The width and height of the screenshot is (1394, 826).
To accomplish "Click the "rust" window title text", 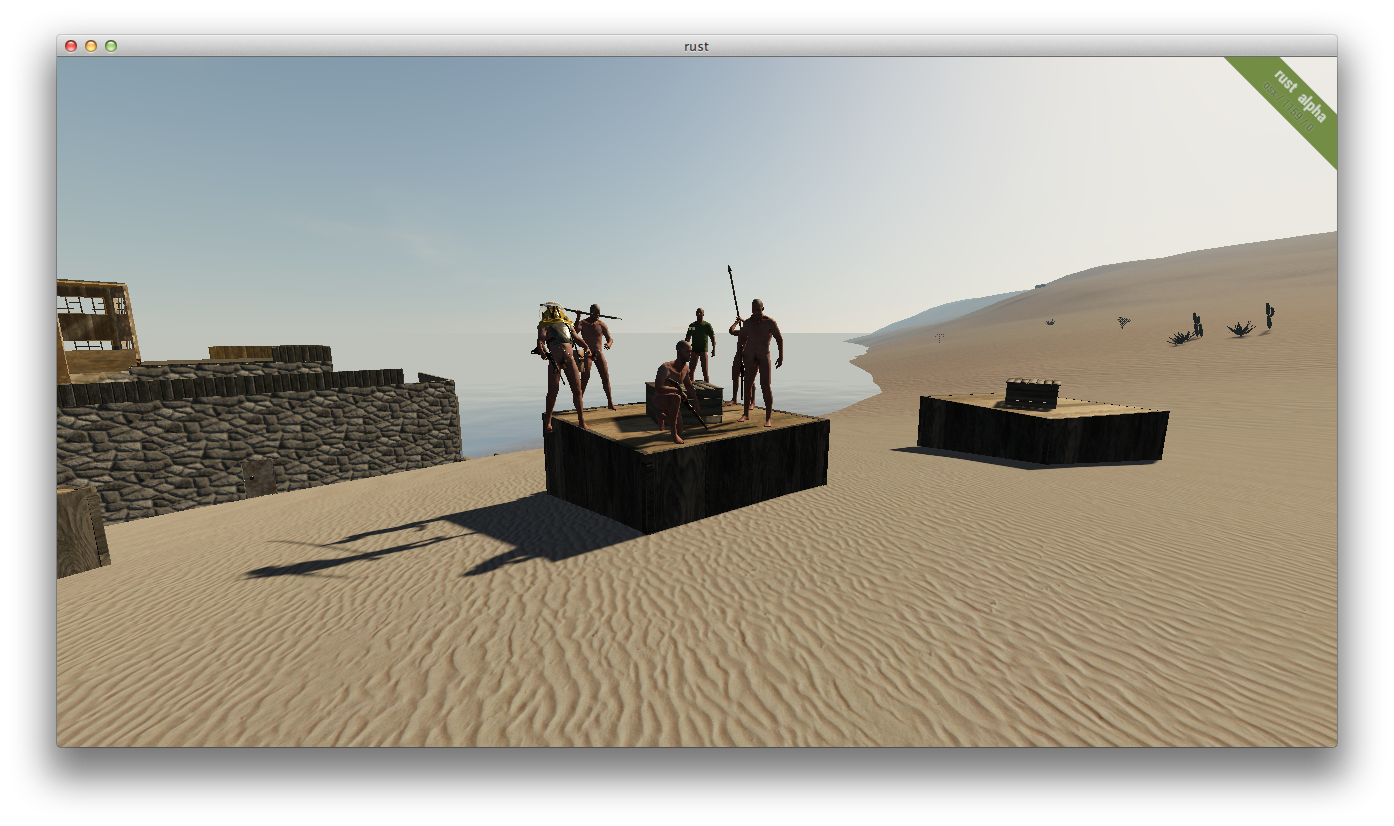I will click(697, 46).
